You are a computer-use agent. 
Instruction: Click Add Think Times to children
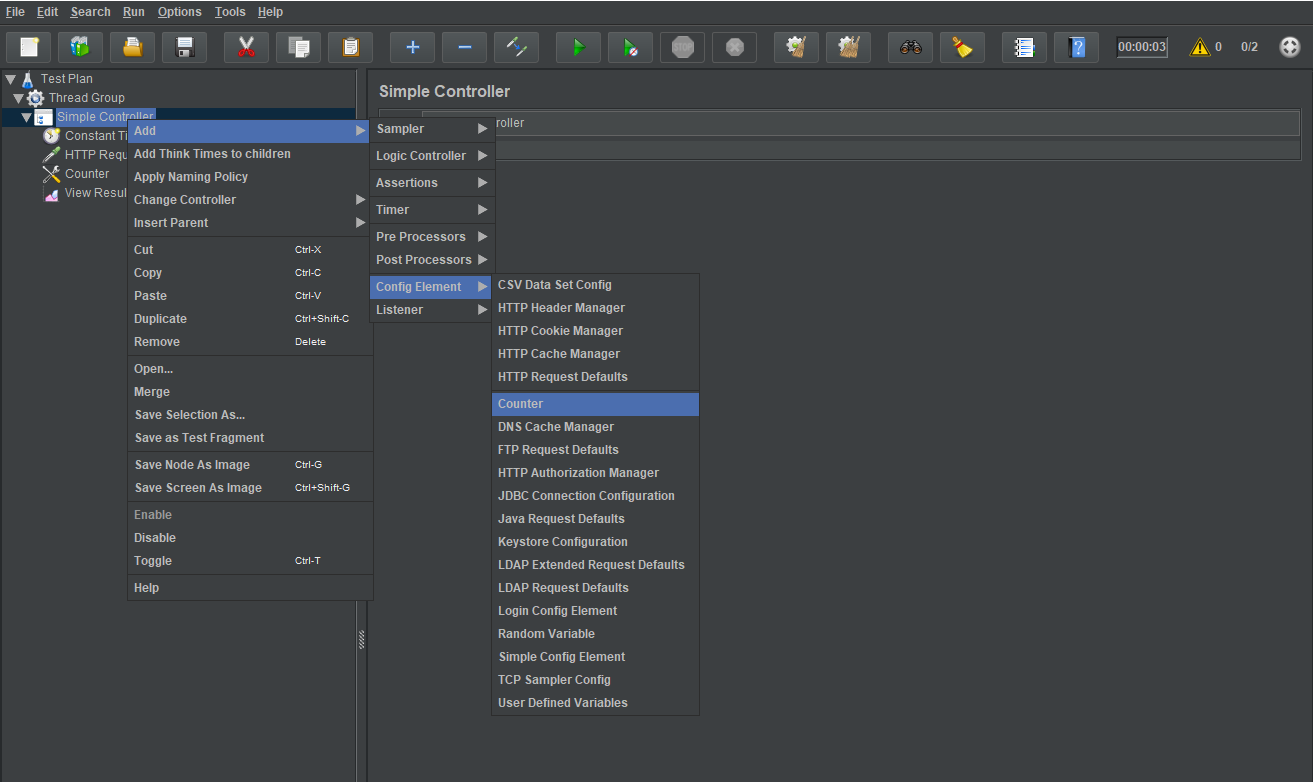click(x=250, y=154)
